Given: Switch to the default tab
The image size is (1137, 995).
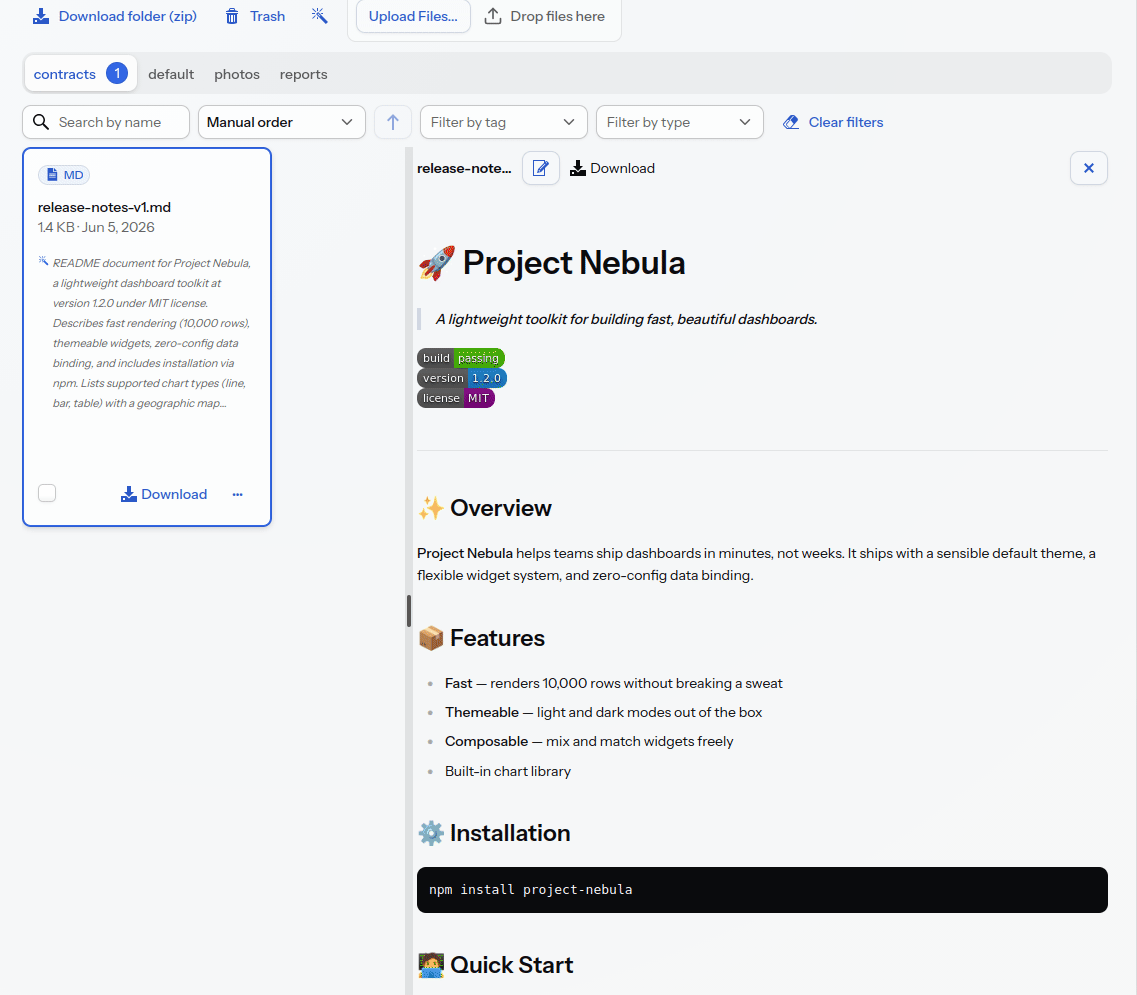Looking at the screenshot, I should (x=171, y=74).
